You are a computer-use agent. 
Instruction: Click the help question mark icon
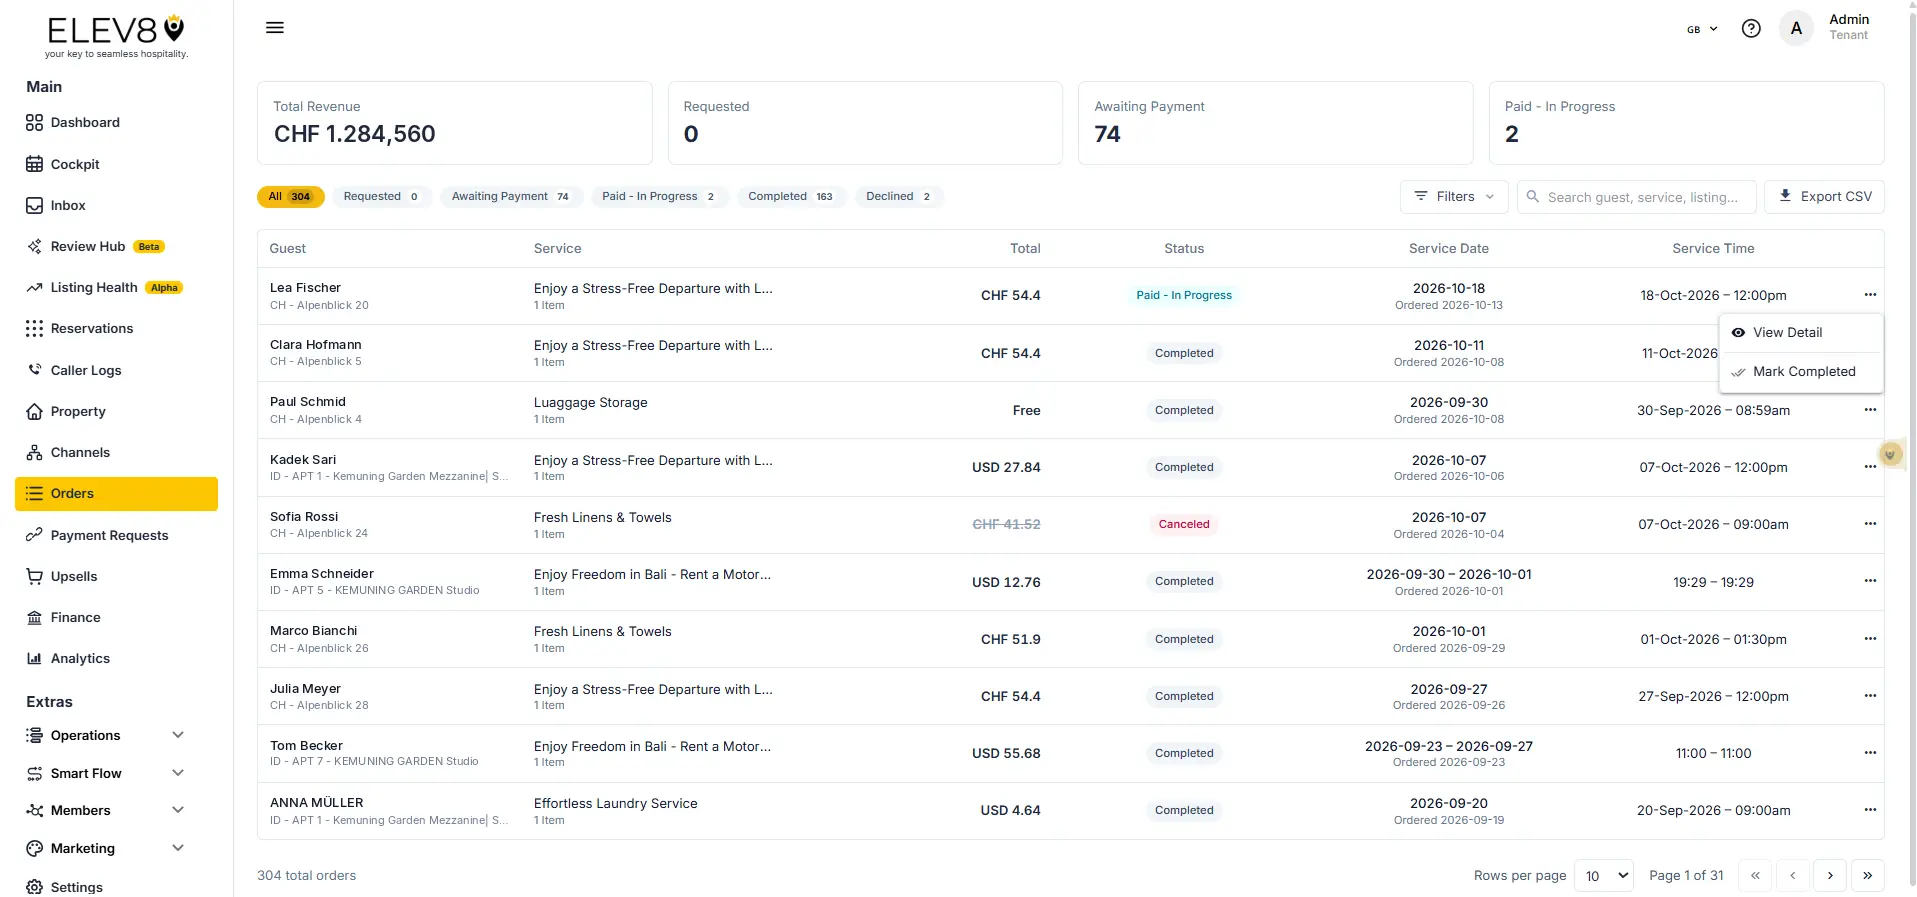(x=1751, y=29)
